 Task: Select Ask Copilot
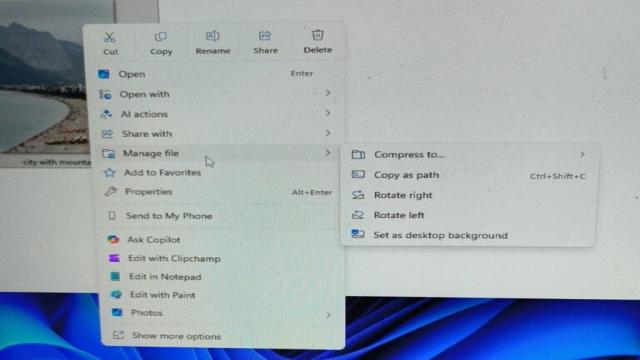click(x=220, y=240)
